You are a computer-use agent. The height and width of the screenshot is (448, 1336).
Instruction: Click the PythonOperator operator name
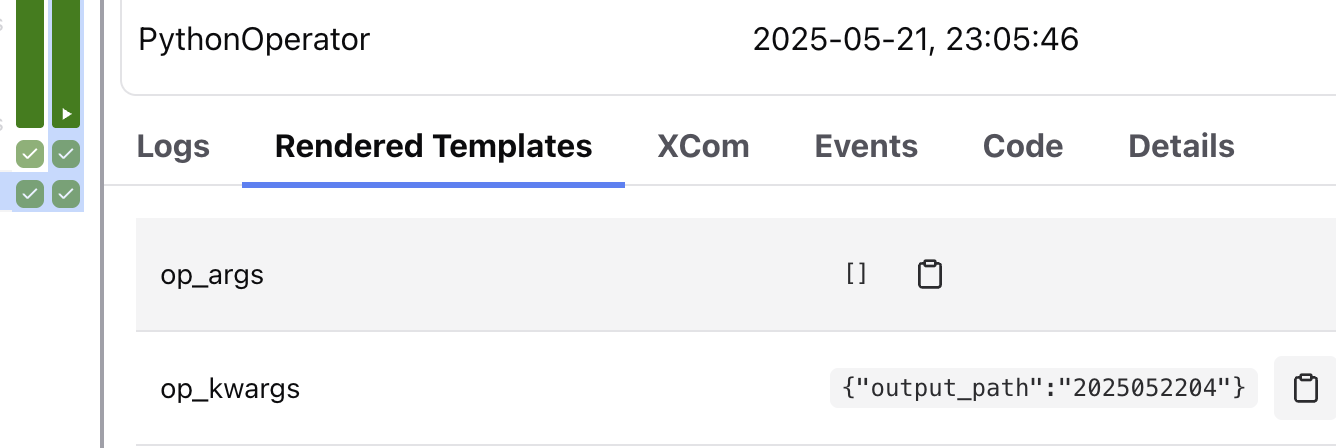click(x=254, y=39)
